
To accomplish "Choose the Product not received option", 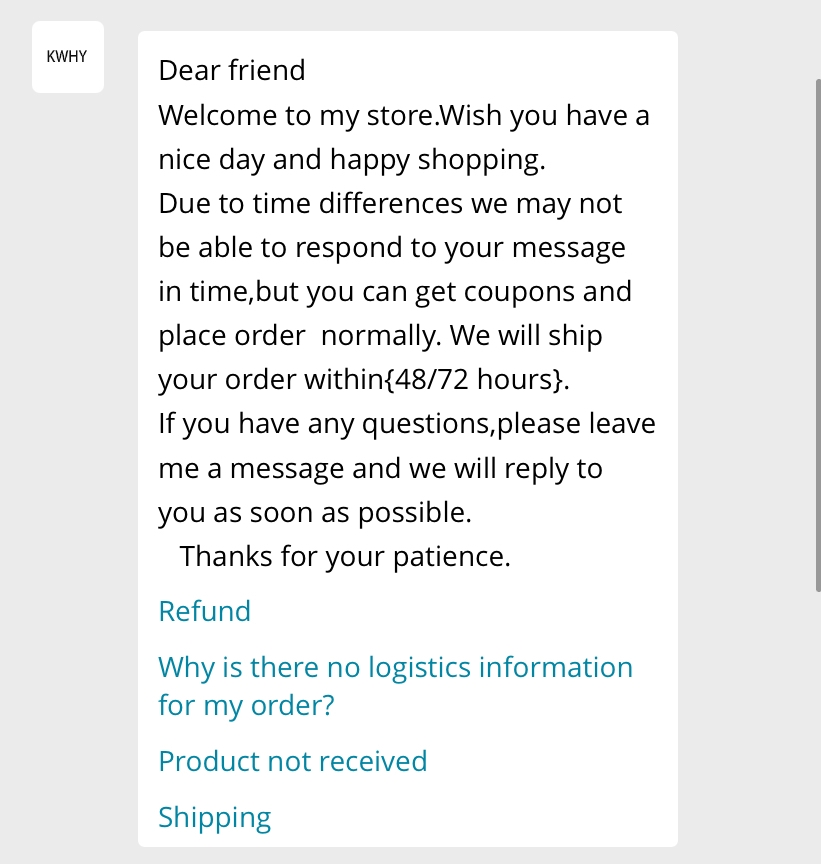I will 293,761.
